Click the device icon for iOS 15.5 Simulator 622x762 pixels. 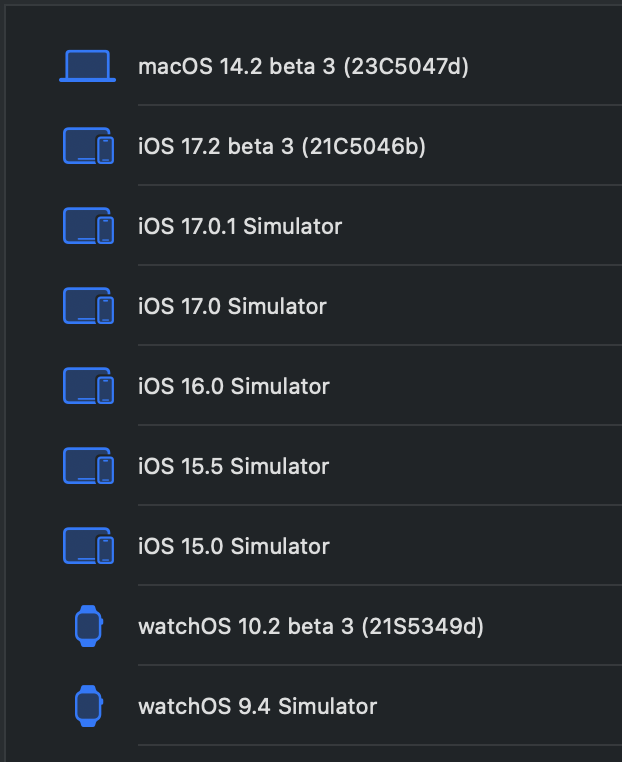88,467
